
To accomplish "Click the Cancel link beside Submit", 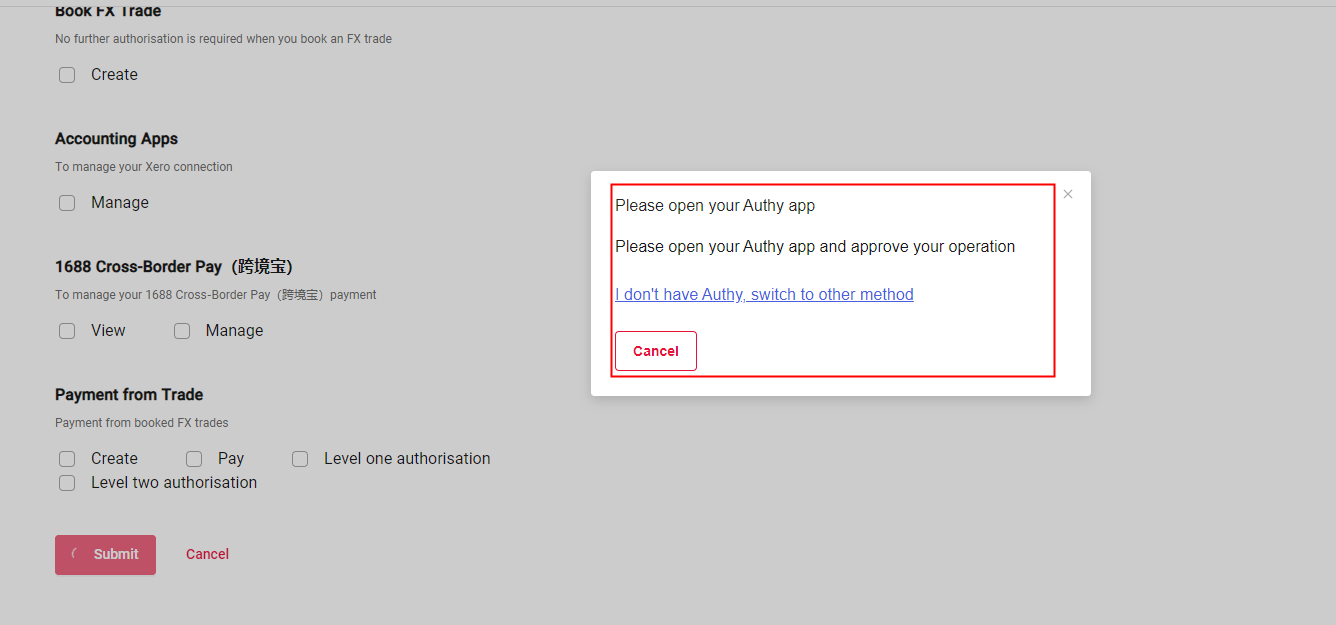I will click(207, 554).
